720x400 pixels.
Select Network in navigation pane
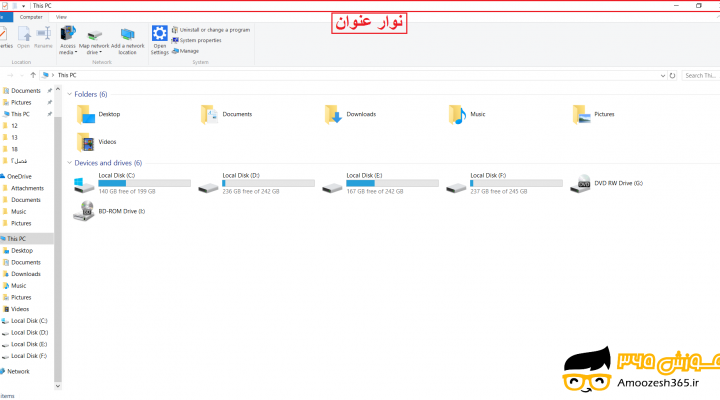click(x=18, y=372)
